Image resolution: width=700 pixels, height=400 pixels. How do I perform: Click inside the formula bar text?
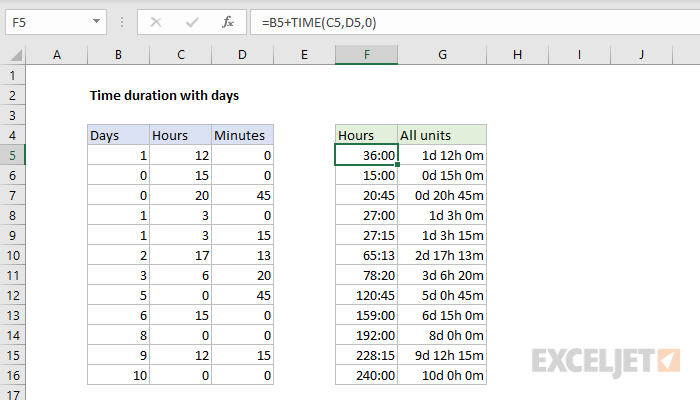click(450, 20)
